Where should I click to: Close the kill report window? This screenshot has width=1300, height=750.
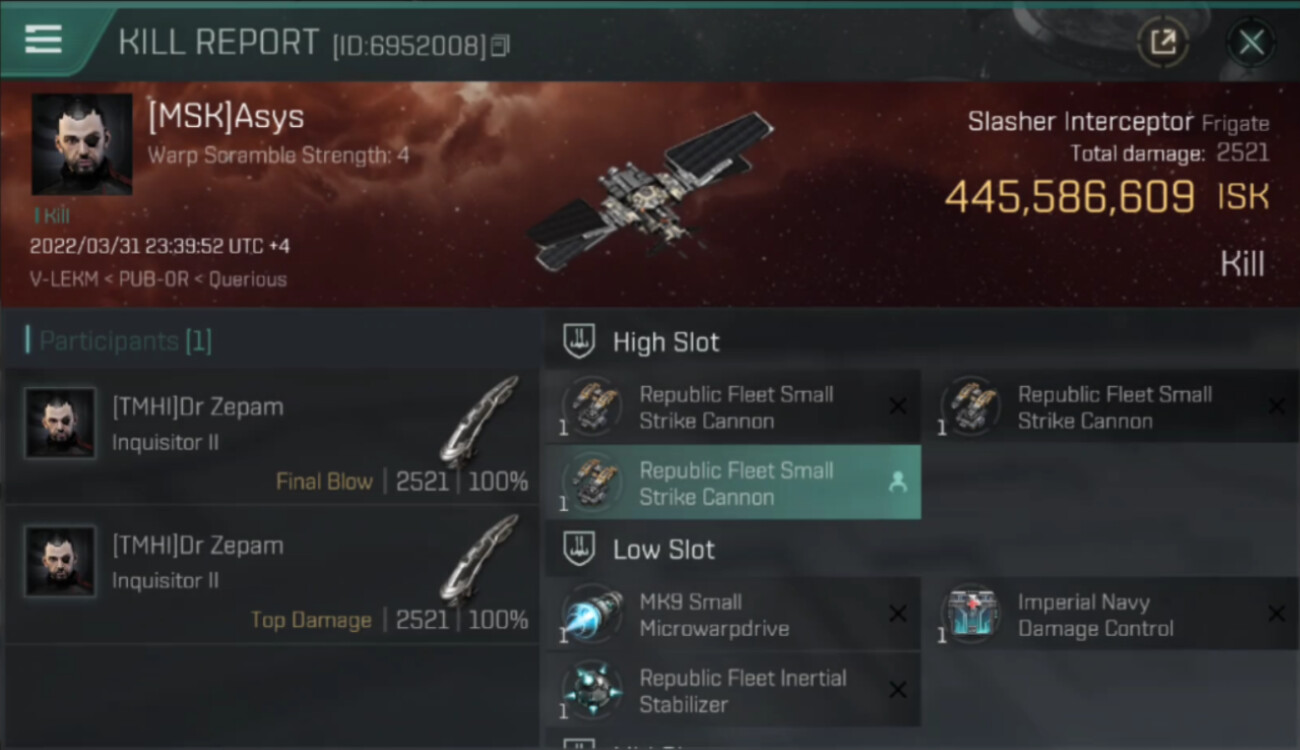1251,42
